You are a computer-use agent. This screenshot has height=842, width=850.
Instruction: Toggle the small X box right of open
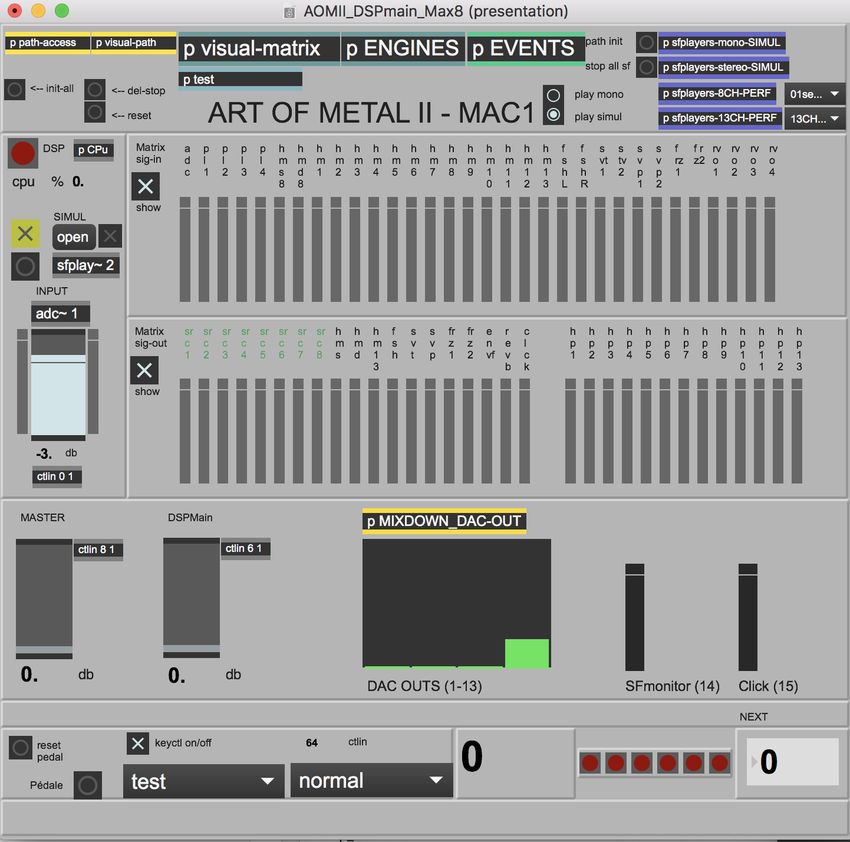point(110,236)
